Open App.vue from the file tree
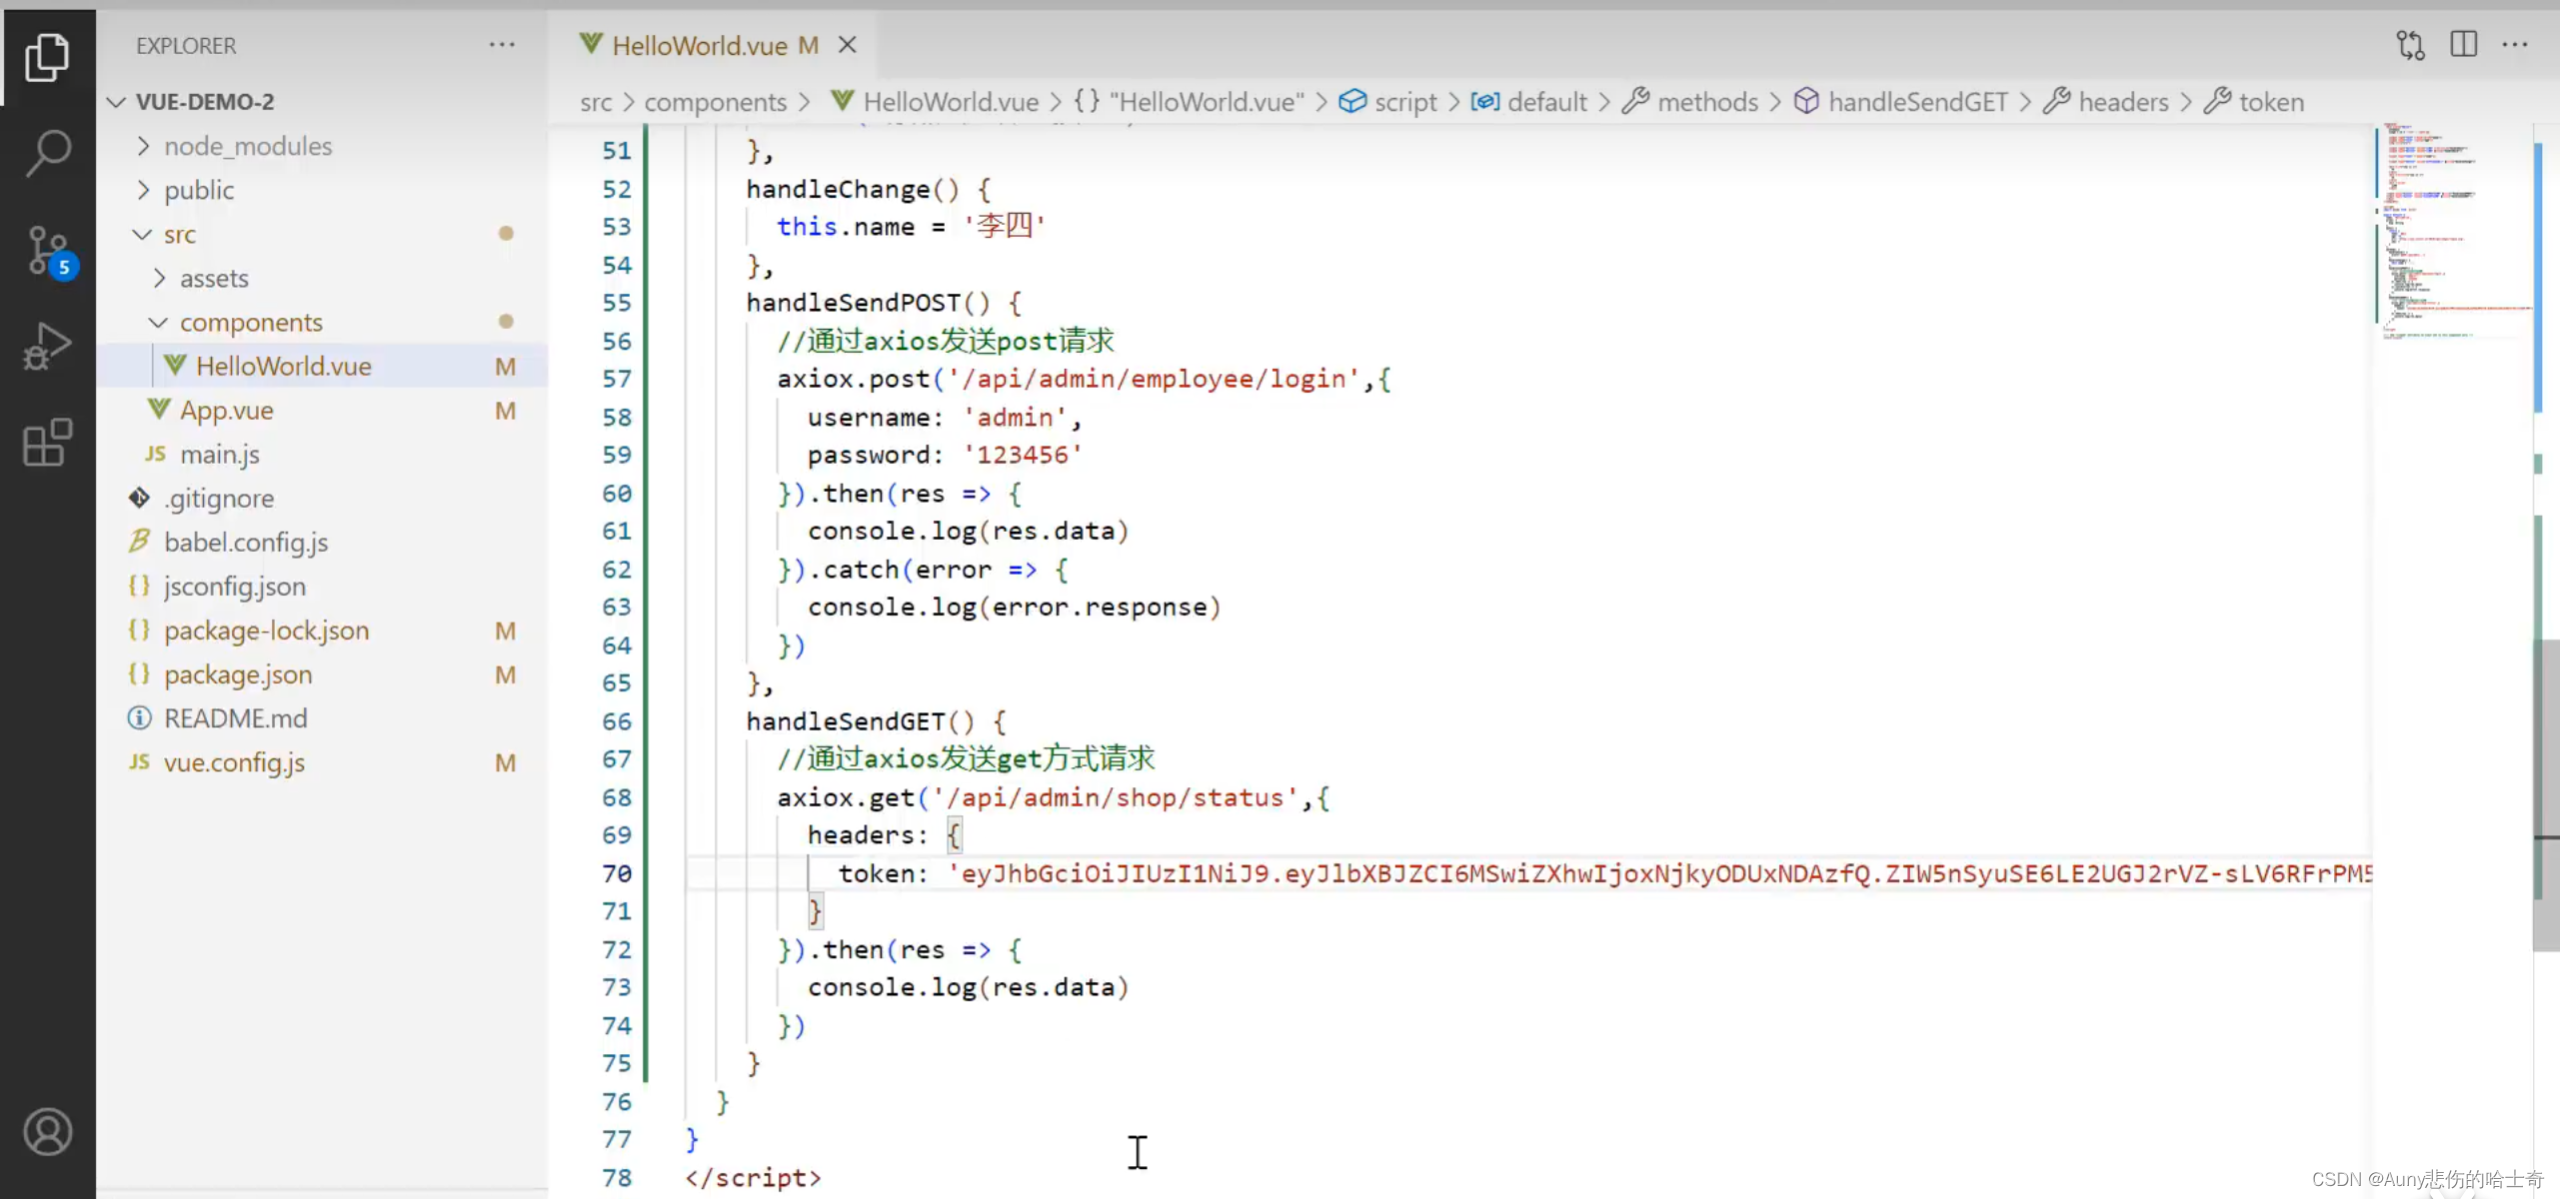The image size is (2560, 1199). click(226, 410)
